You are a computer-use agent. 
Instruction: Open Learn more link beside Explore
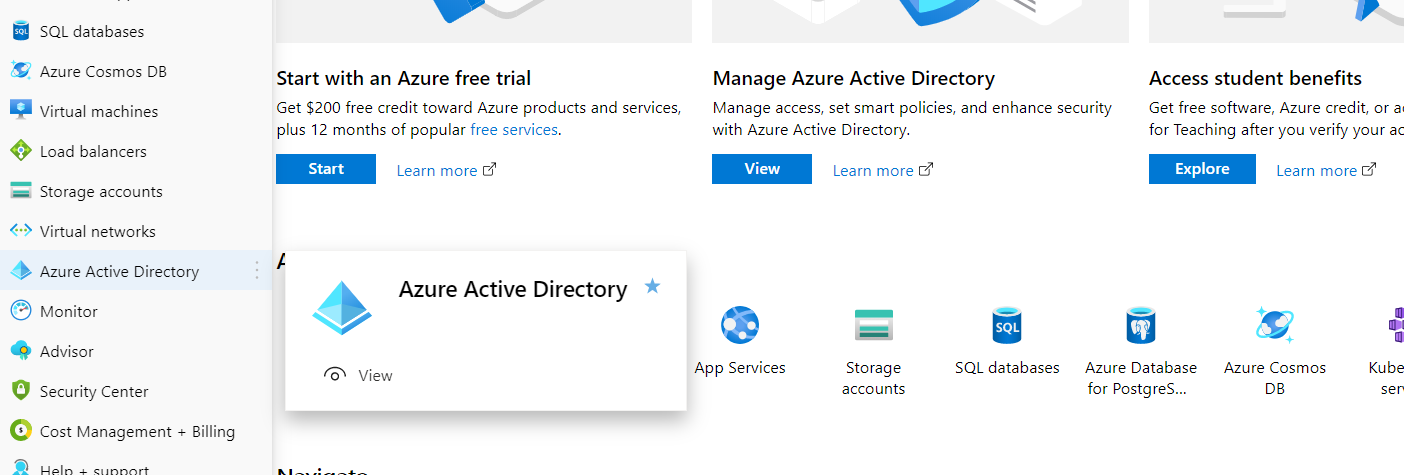pos(1326,170)
